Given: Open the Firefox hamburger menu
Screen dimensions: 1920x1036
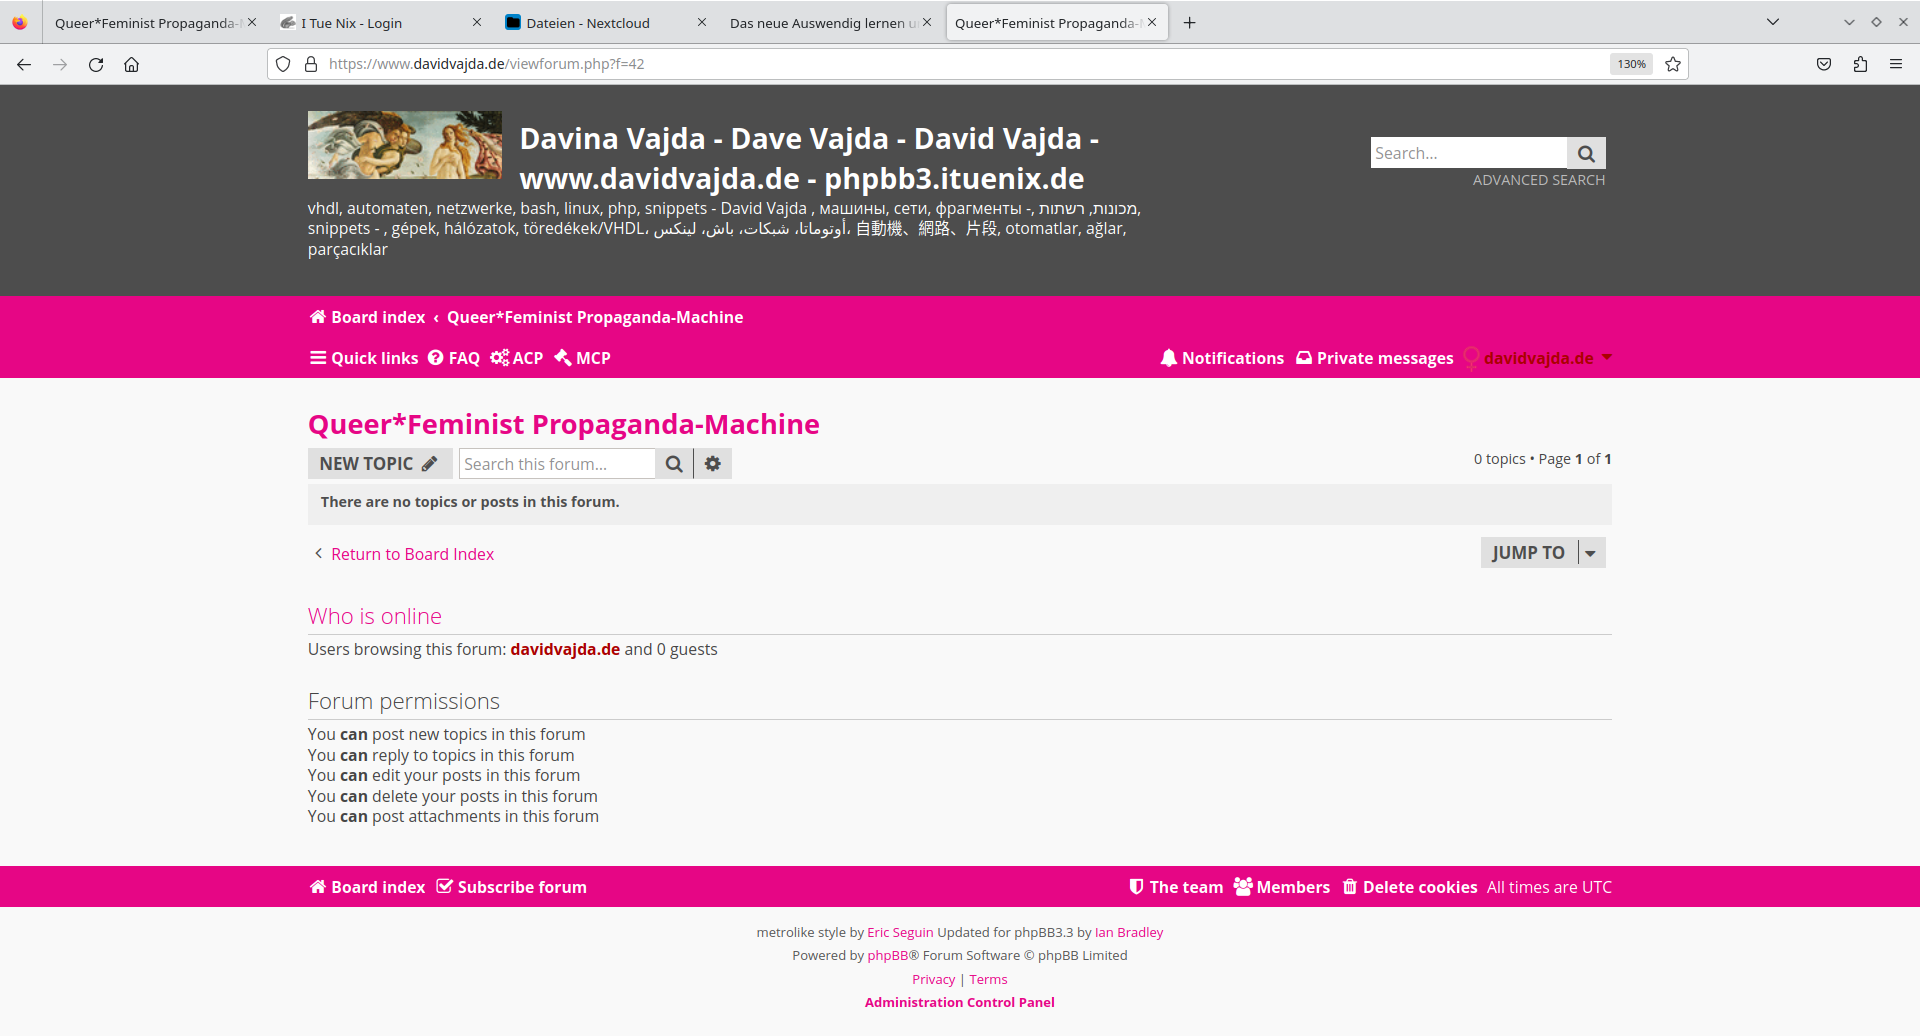Looking at the screenshot, I should point(1896,64).
